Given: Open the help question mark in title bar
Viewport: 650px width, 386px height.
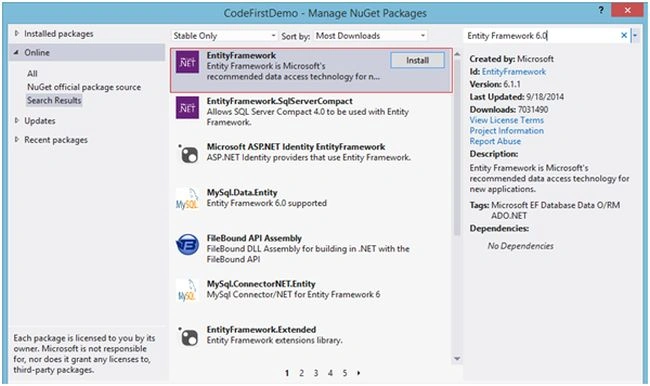Looking at the screenshot, I should (x=601, y=10).
